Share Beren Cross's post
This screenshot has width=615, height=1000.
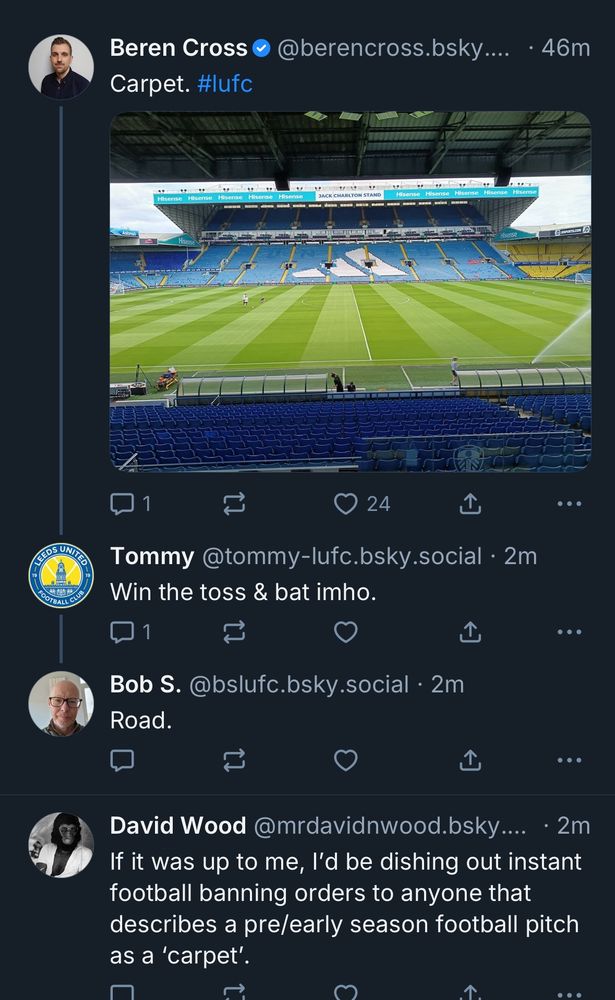pyautogui.click(x=470, y=504)
